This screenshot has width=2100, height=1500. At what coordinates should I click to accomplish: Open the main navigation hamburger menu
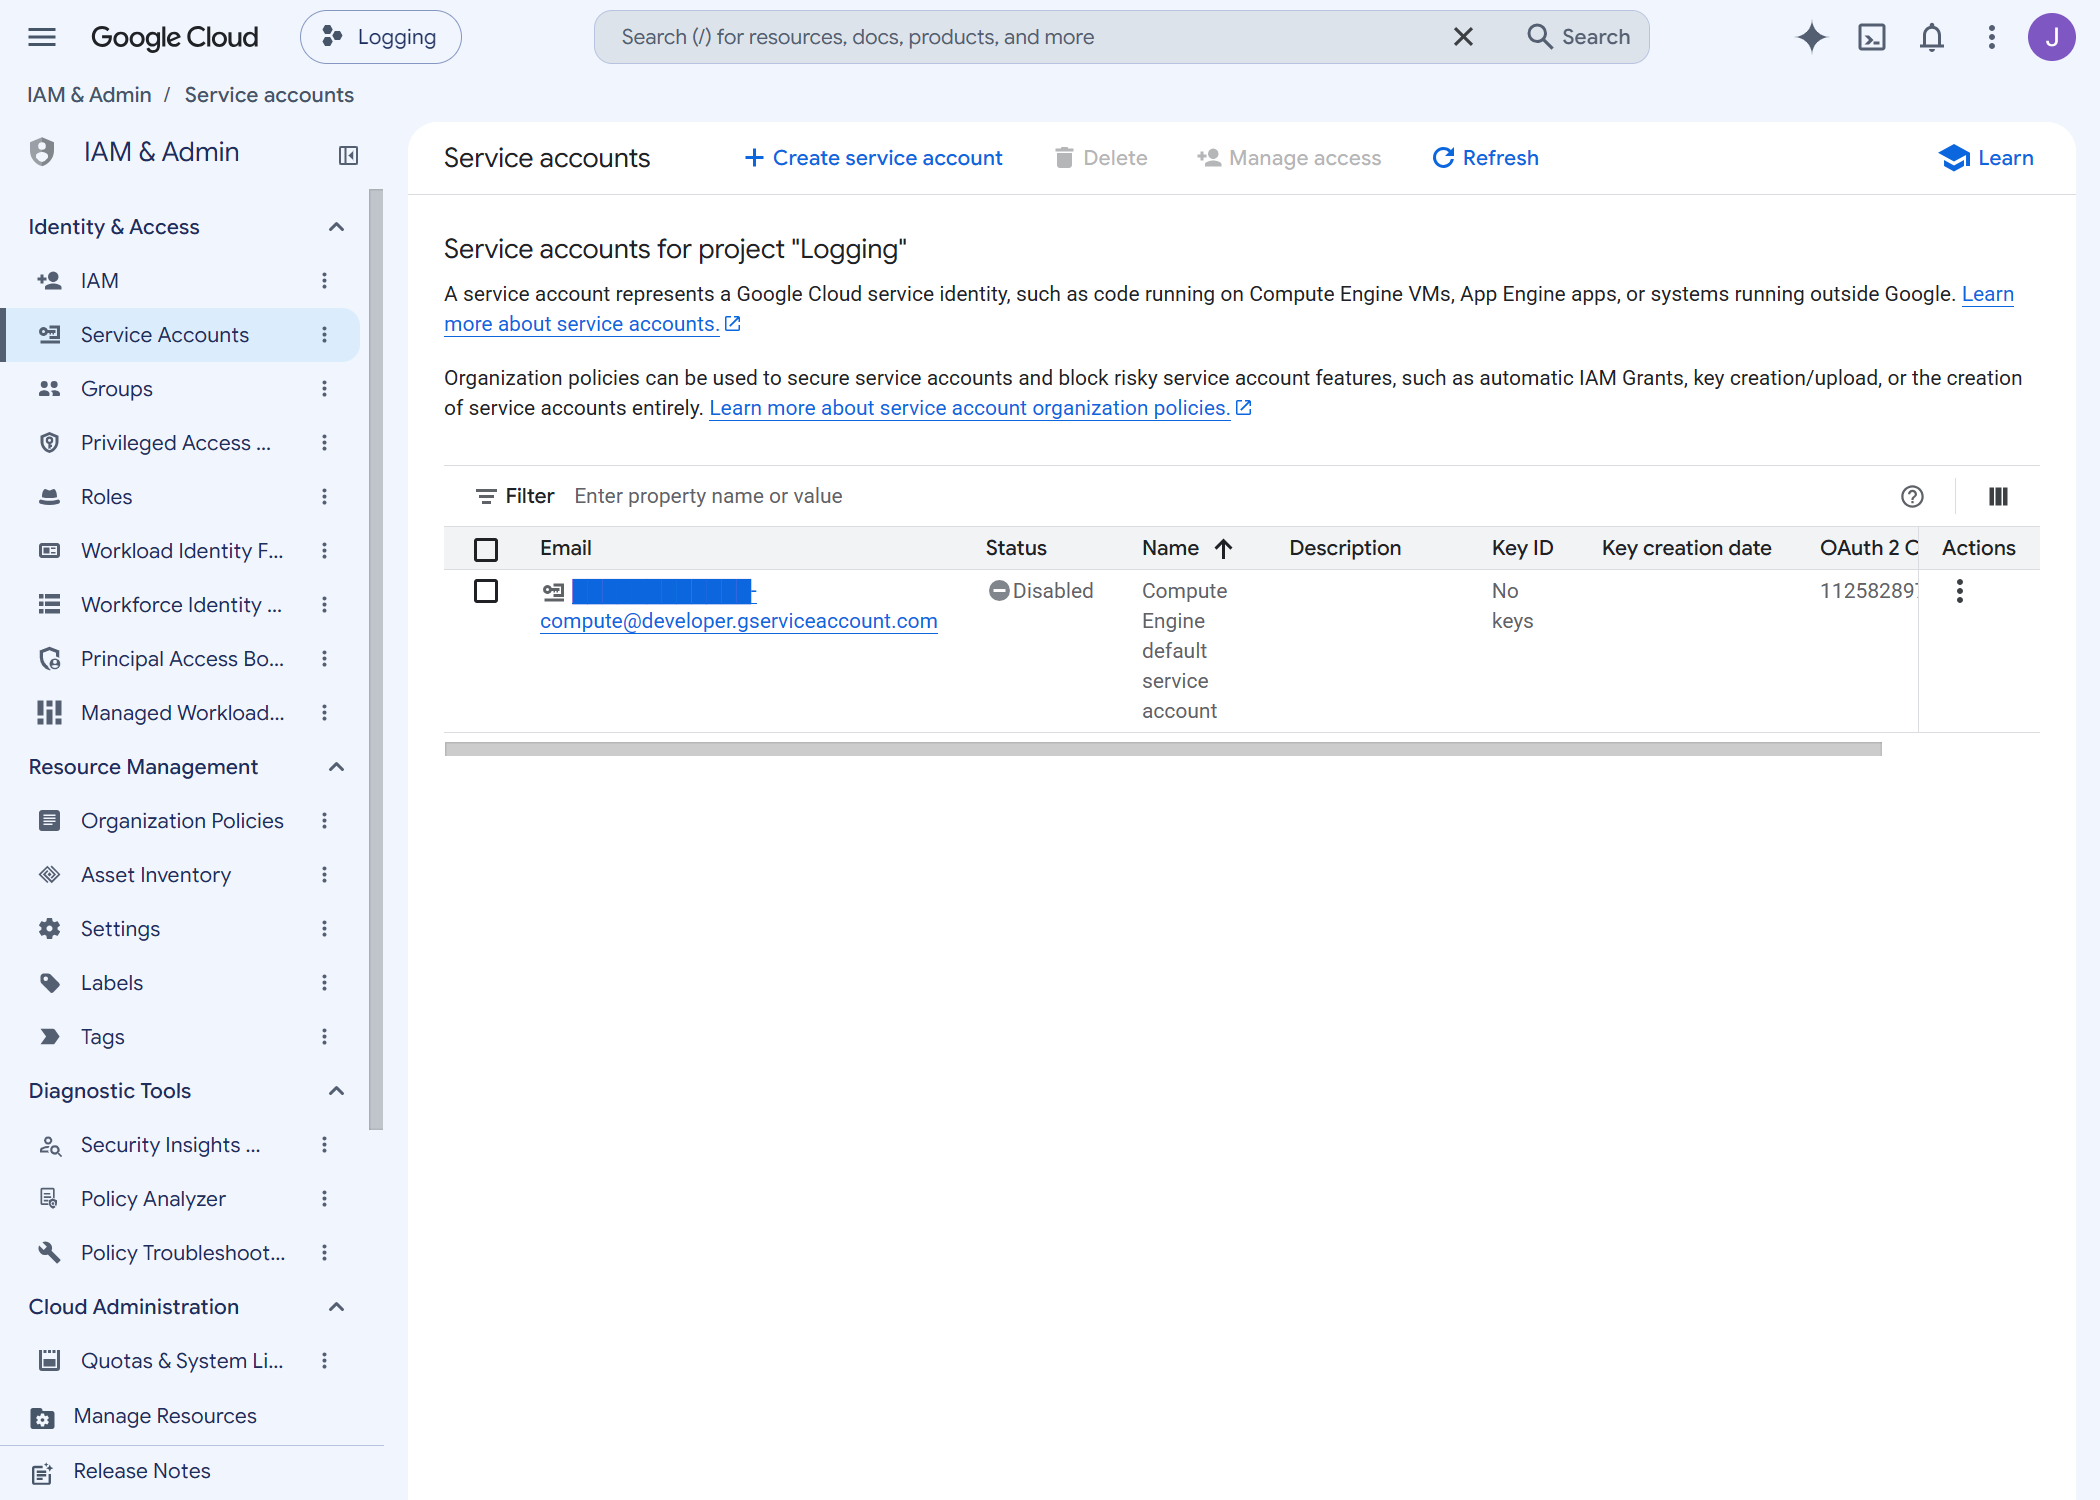[x=42, y=37]
